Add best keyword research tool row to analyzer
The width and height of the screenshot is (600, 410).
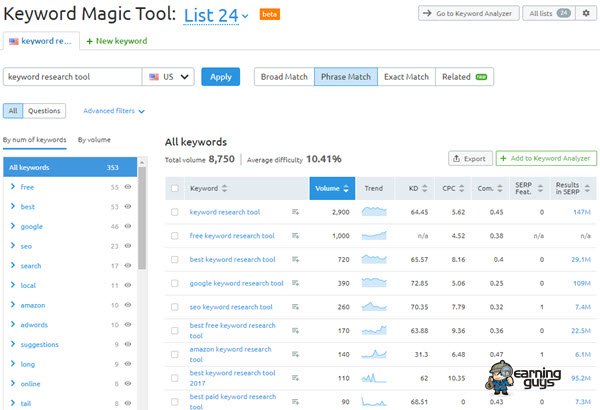click(x=295, y=259)
